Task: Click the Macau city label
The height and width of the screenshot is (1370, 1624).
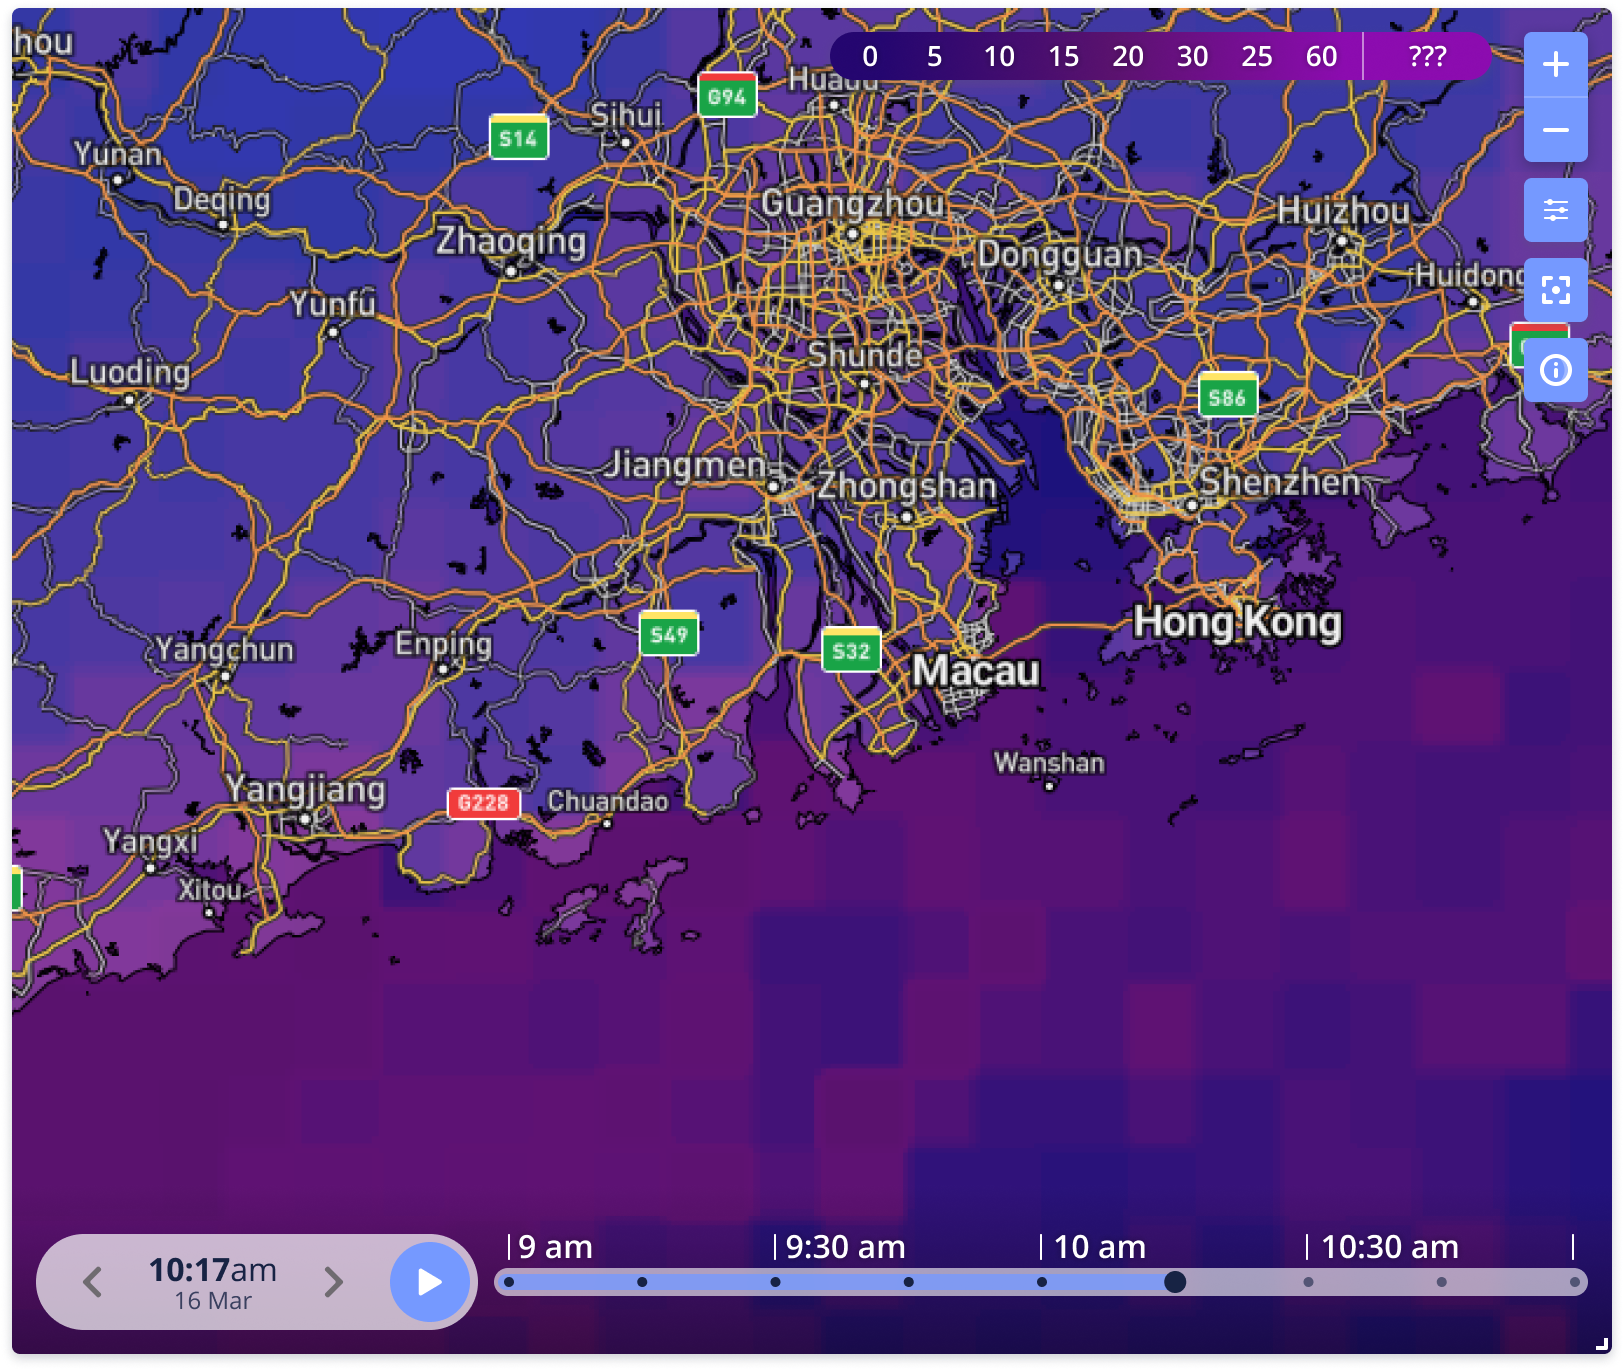Action: [976, 670]
